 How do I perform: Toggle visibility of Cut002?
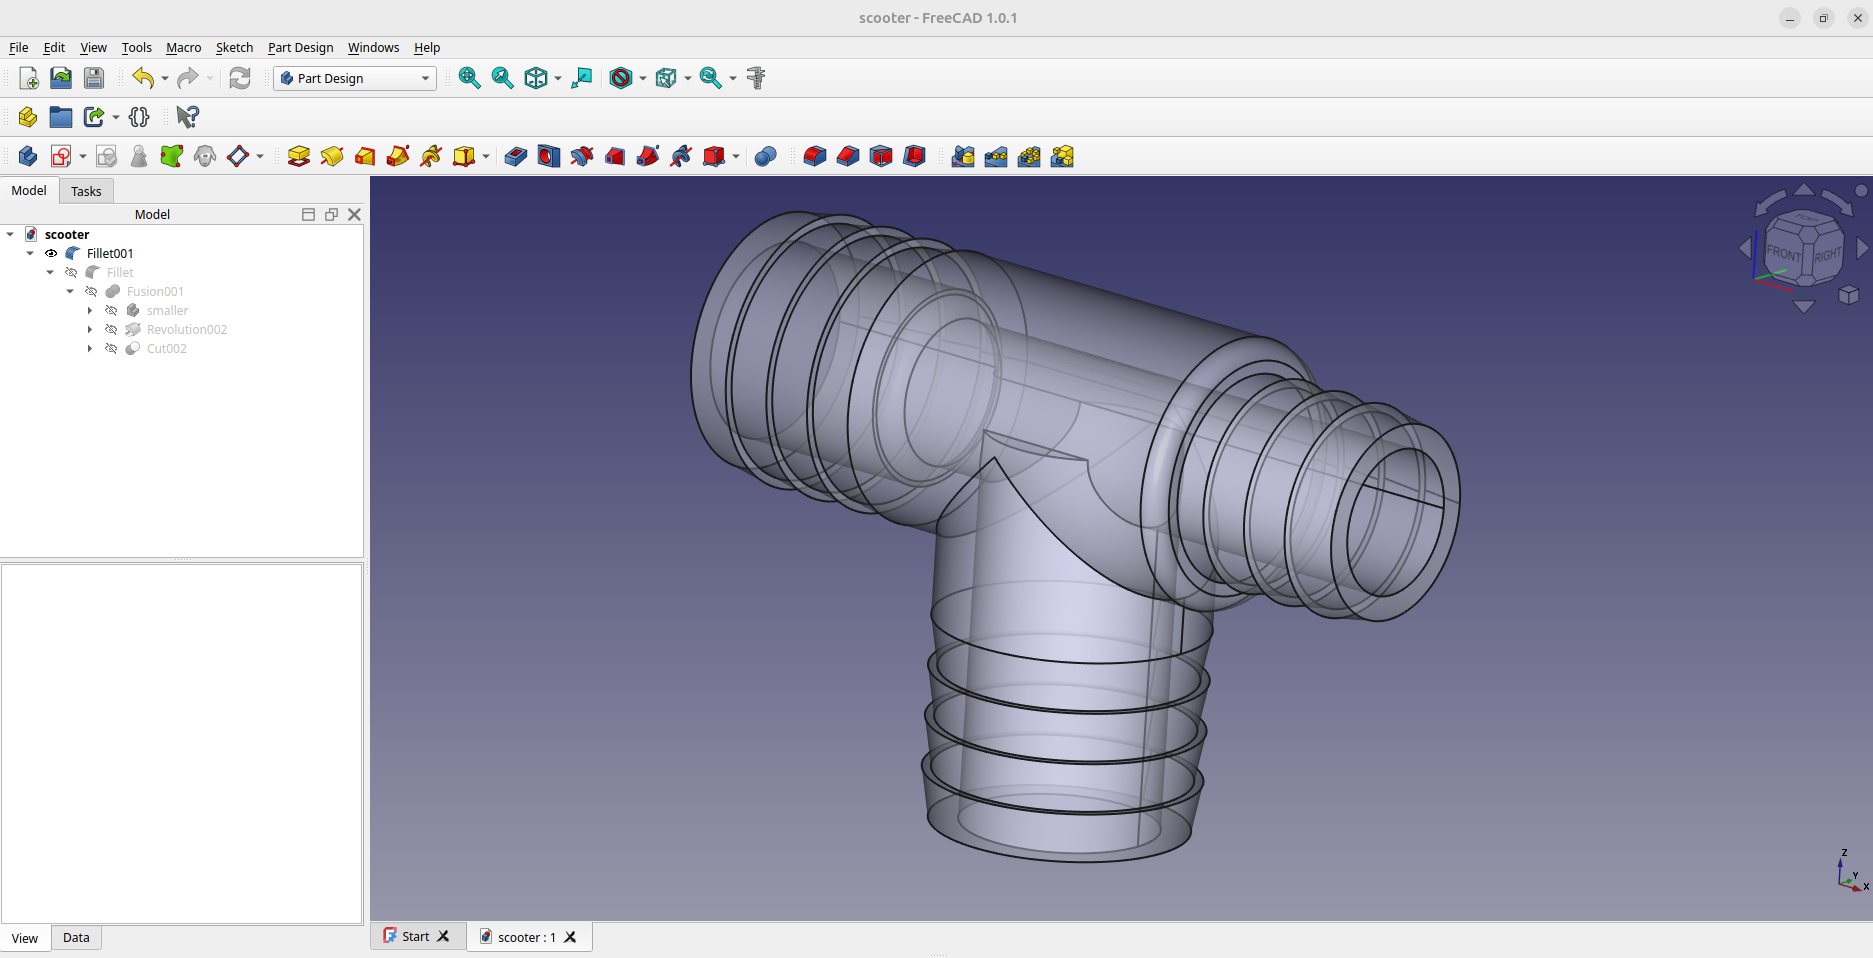tap(111, 349)
